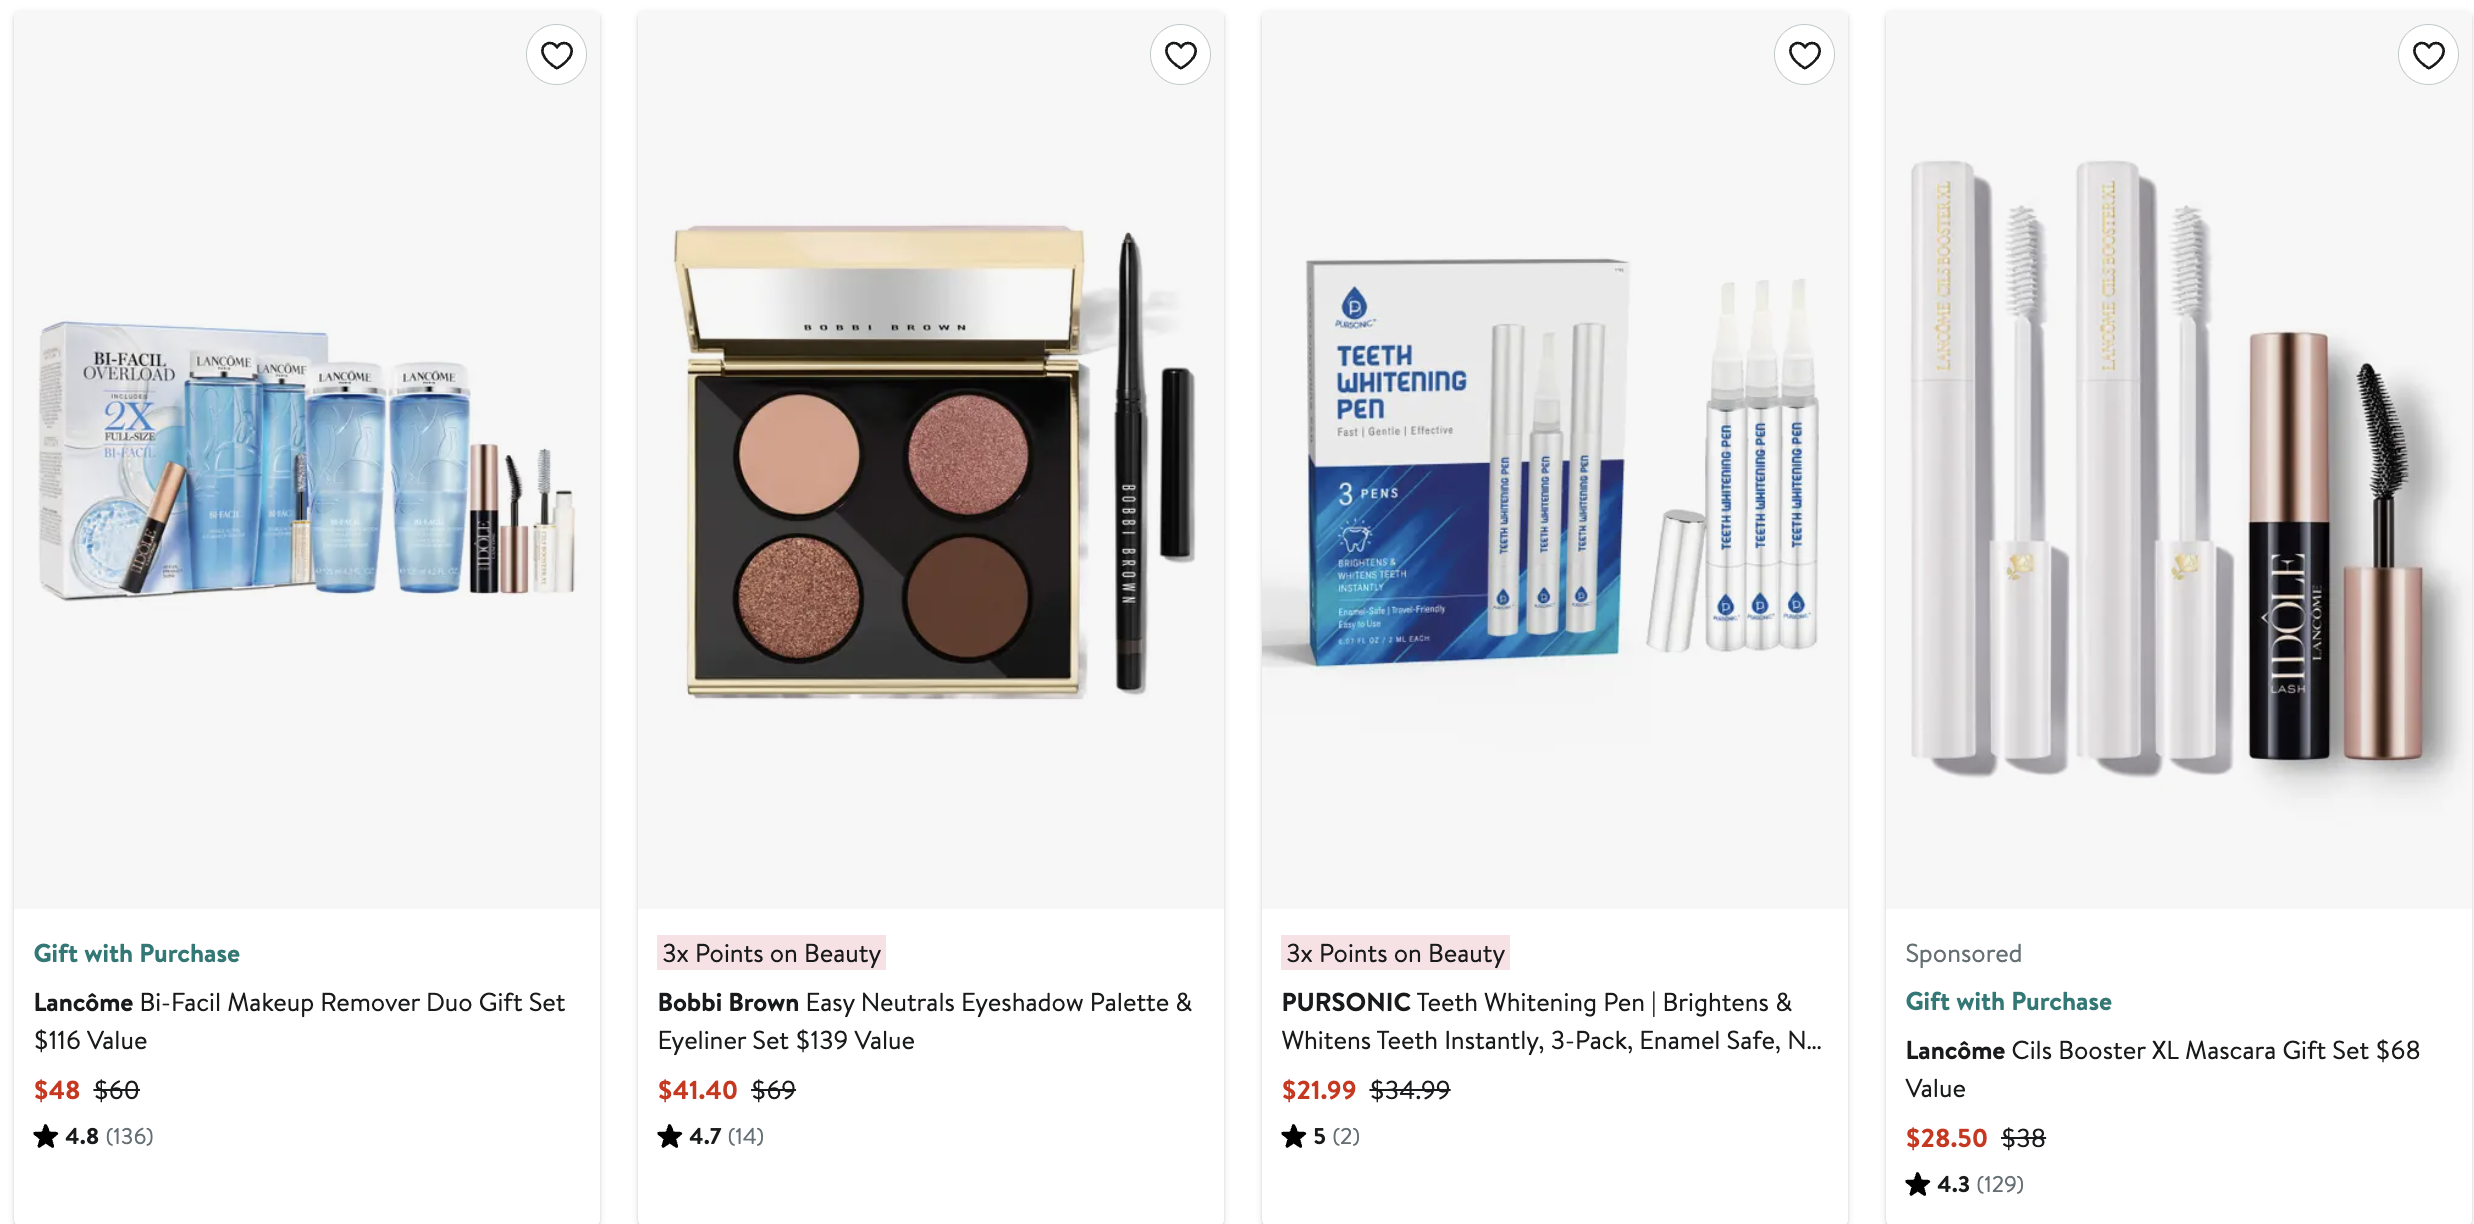Click 3x Points on Beauty badge for PURSONIC
The height and width of the screenshot is (1224, 2474).
1395,953
